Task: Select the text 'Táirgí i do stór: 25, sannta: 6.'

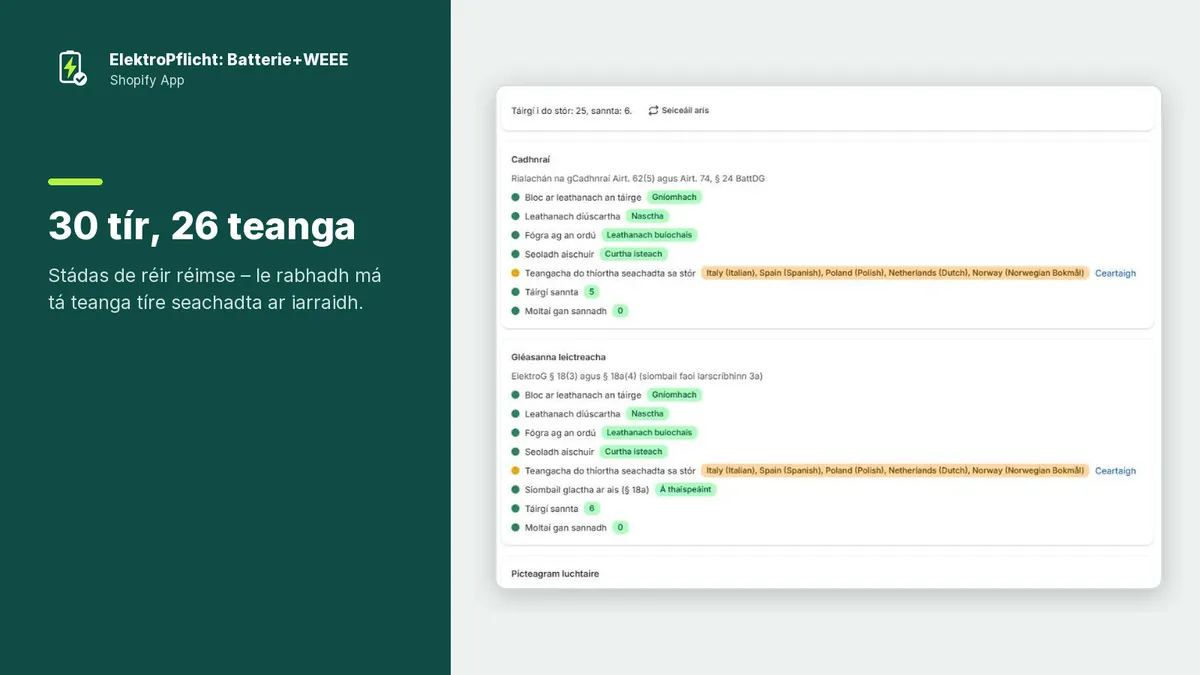Action: (x=571, y=110)
